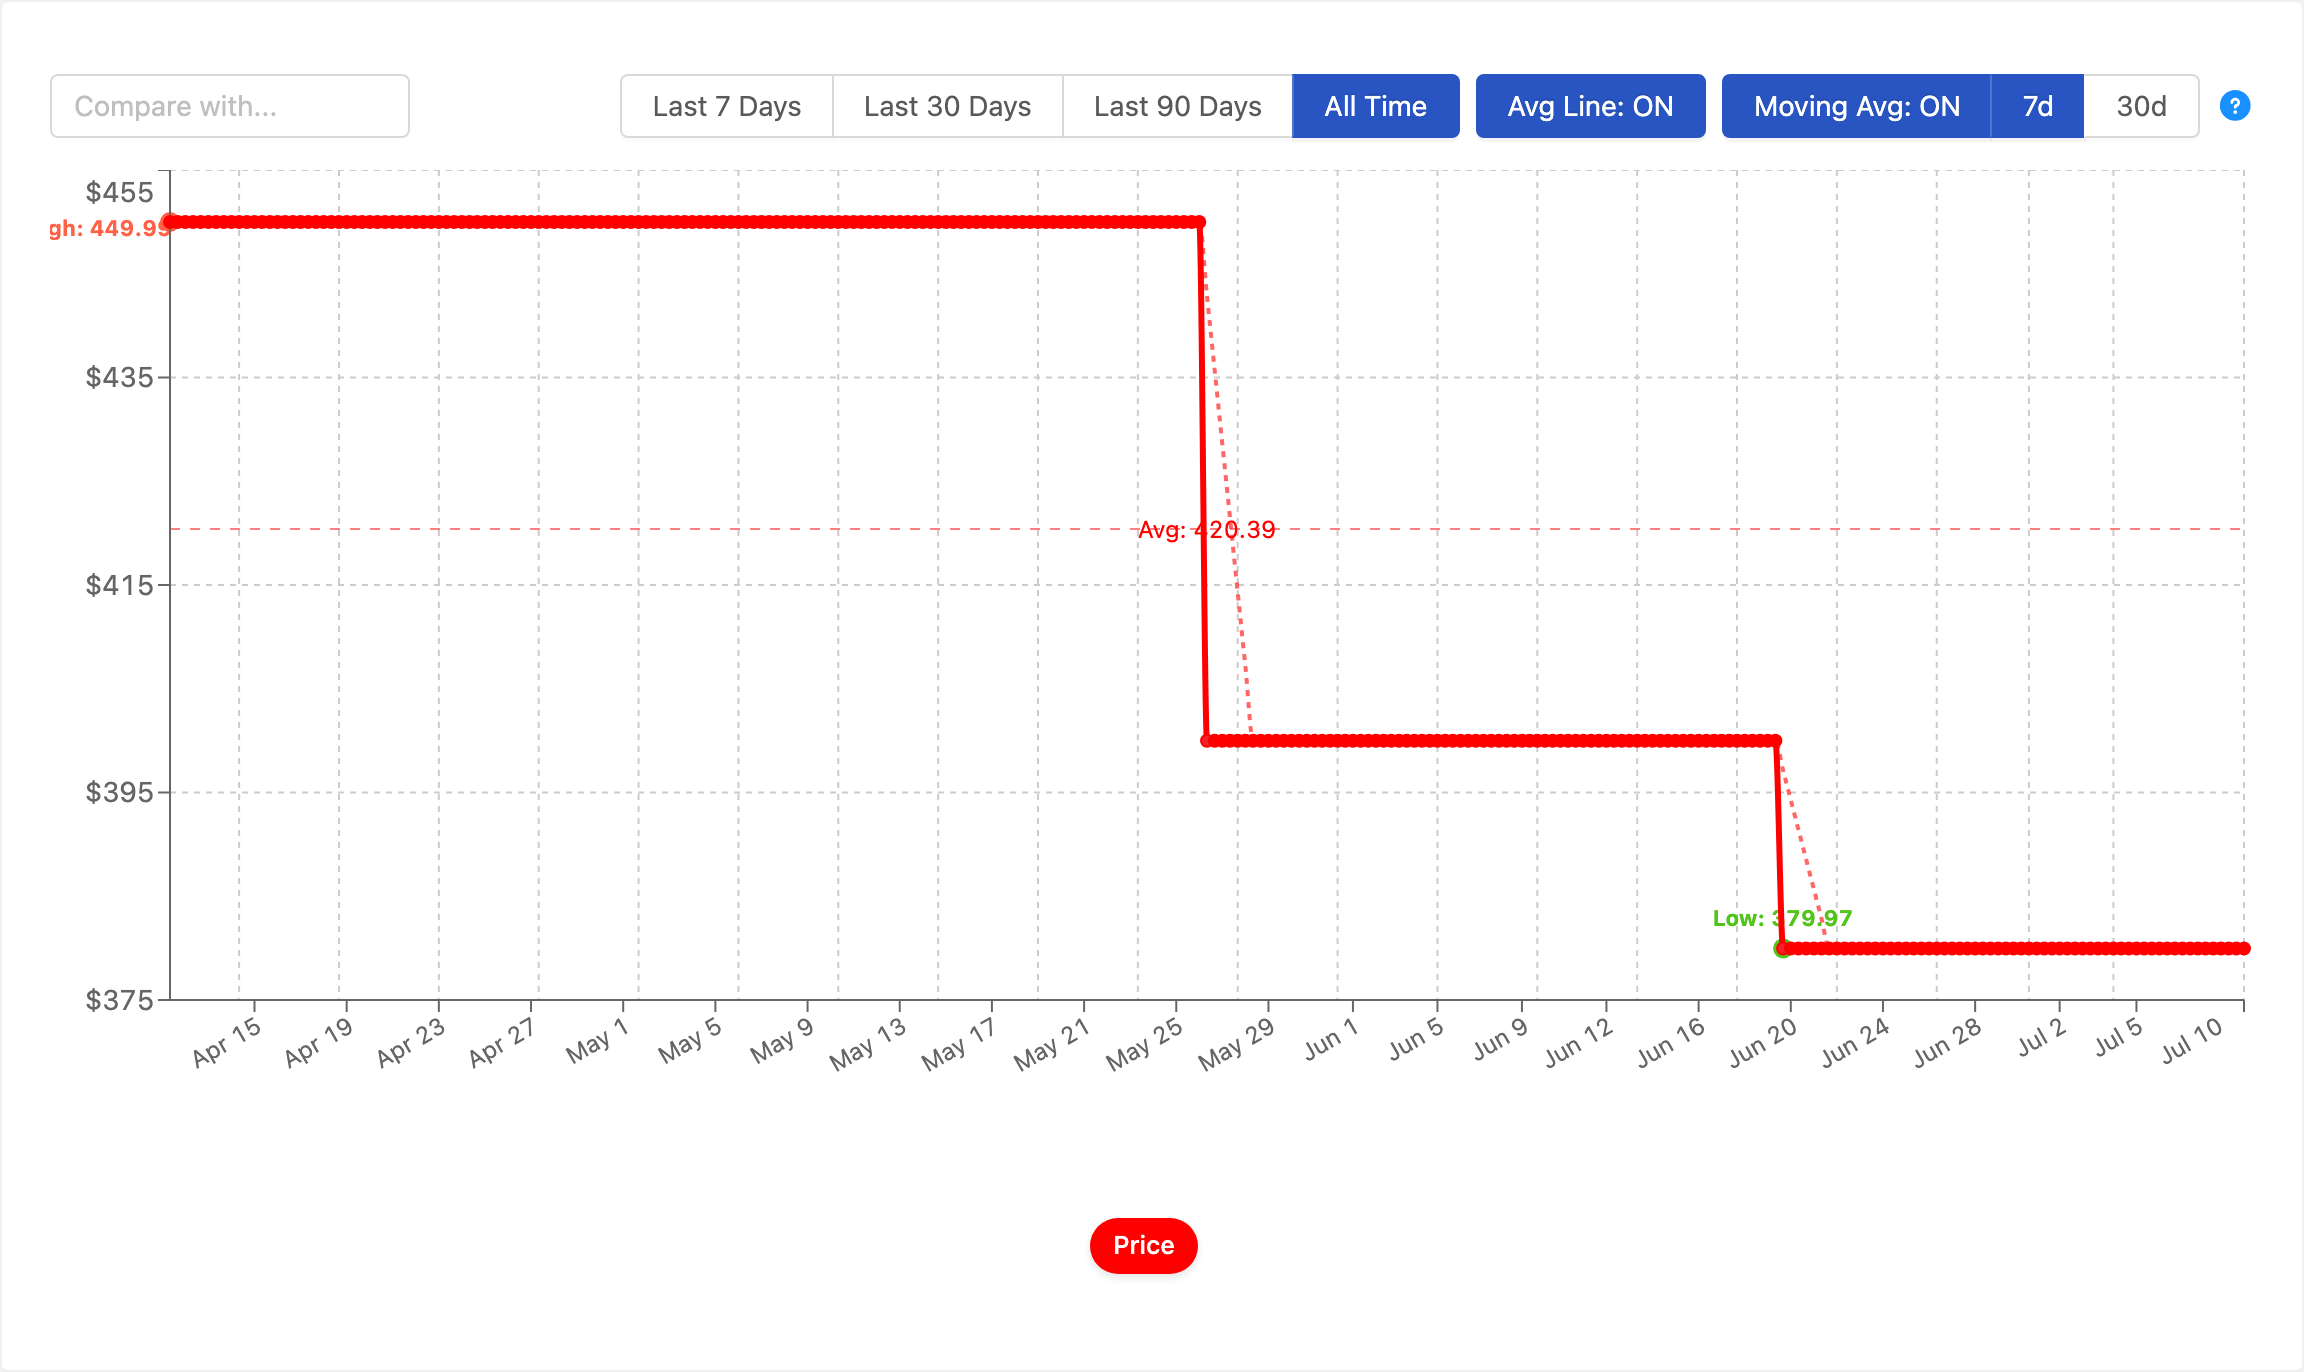Click the High 449.99 data point marker
Screen dimensions: 2304x1372
point(170,222)
